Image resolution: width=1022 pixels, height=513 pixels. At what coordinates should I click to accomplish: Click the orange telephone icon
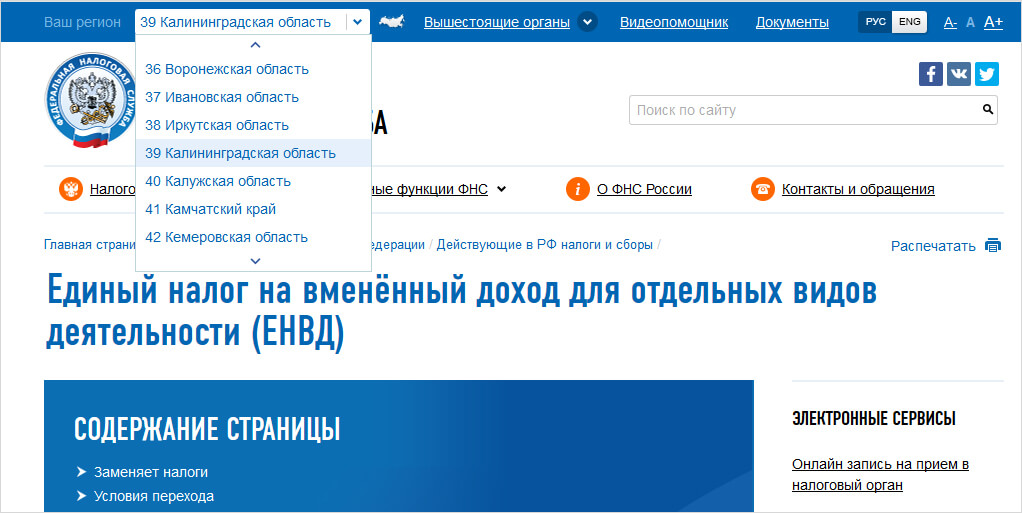point(763,189)
